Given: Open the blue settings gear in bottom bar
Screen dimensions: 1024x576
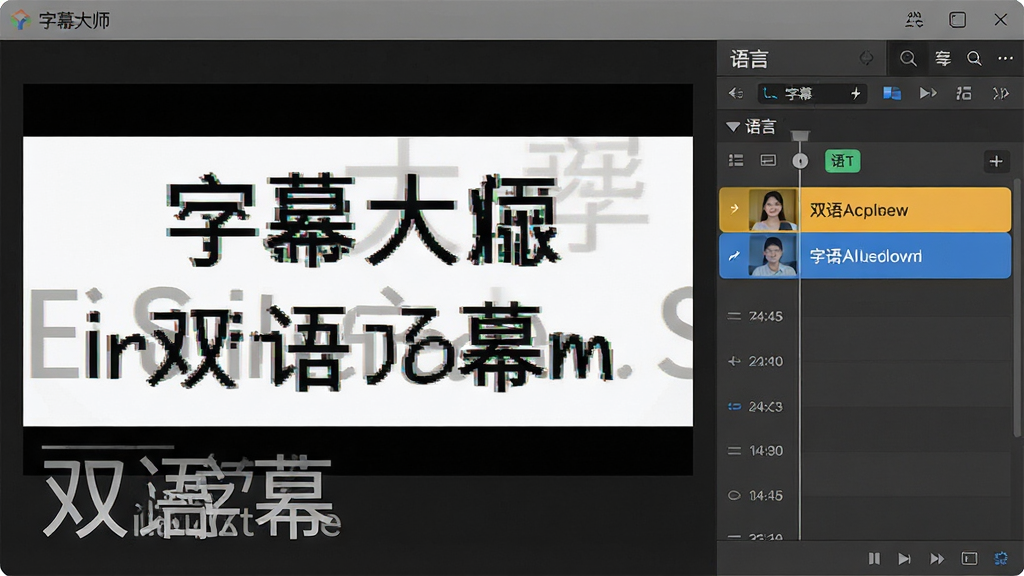Looking at the screenshot, I should click(1000, 558).
